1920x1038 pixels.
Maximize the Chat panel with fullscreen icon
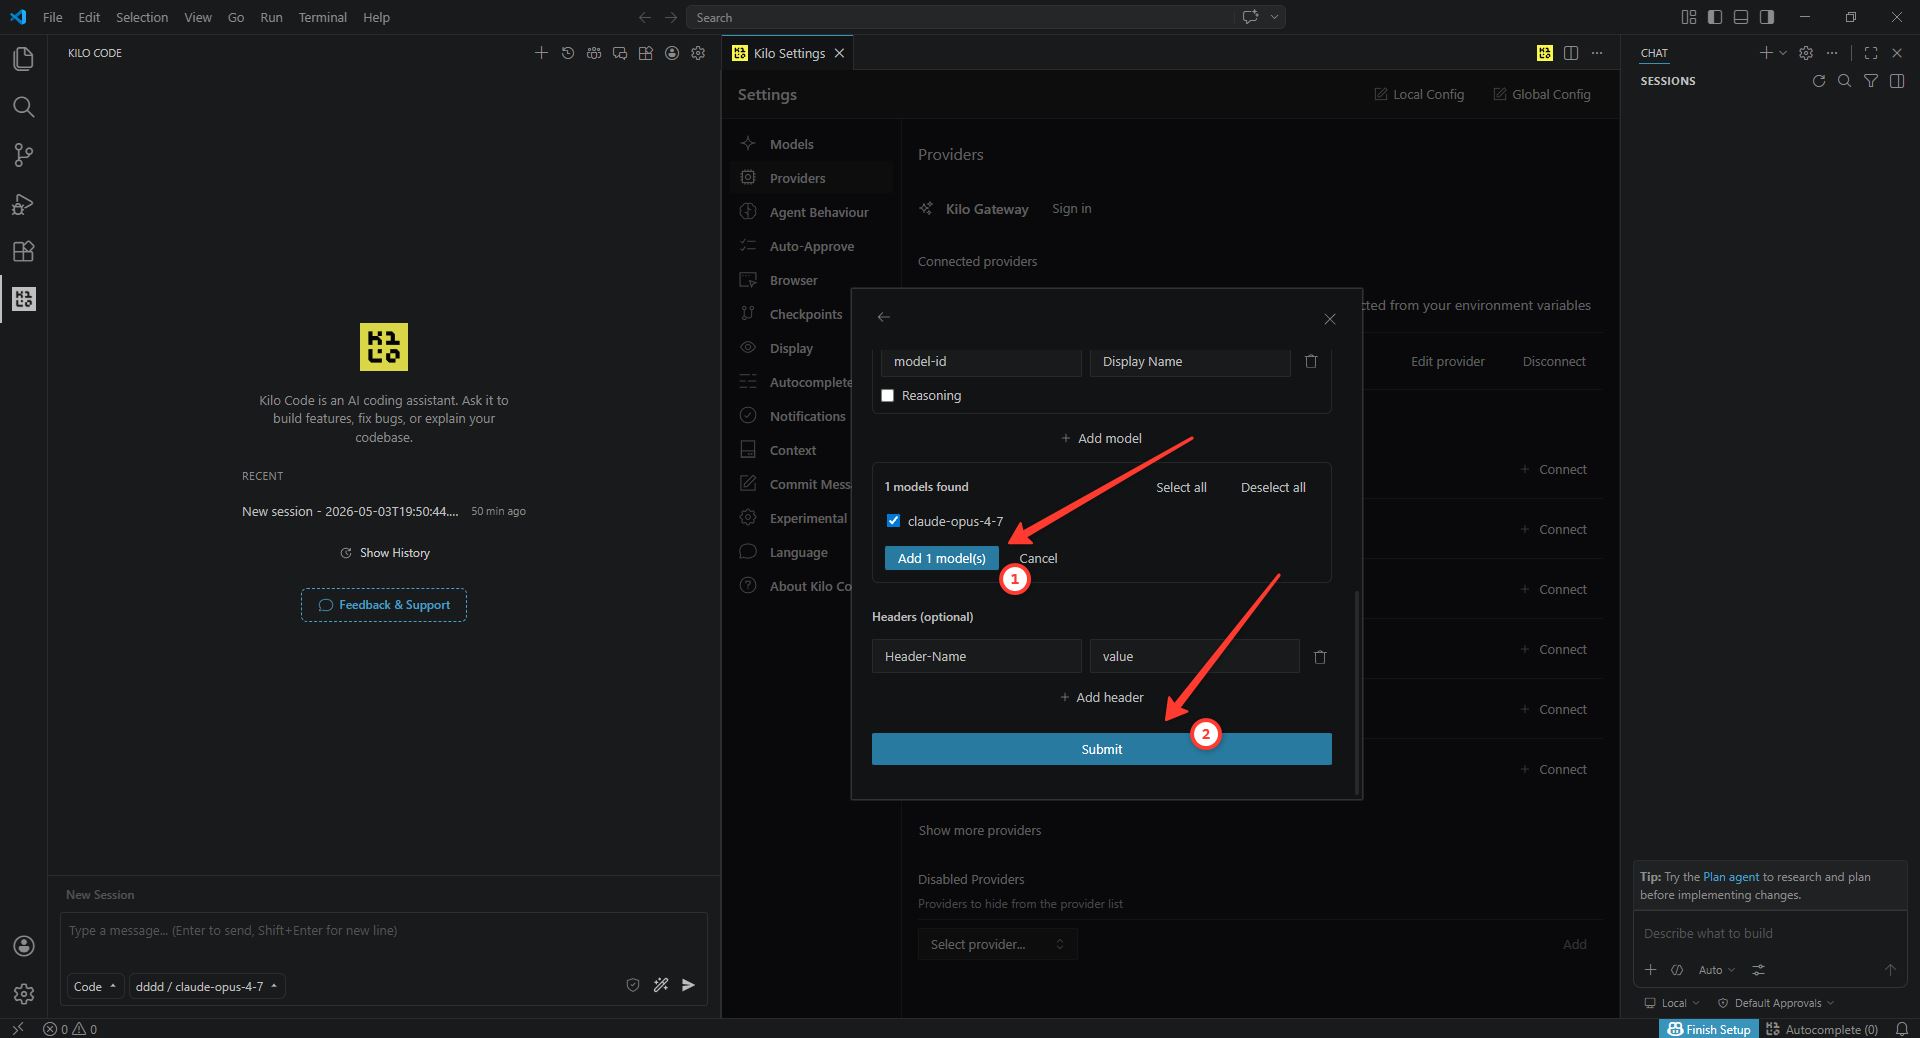click(1871, 53)
